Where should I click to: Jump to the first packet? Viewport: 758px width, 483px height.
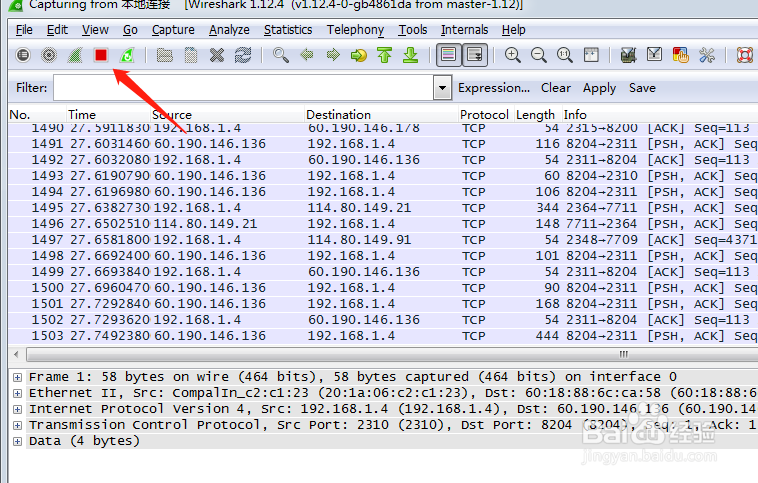385,55
